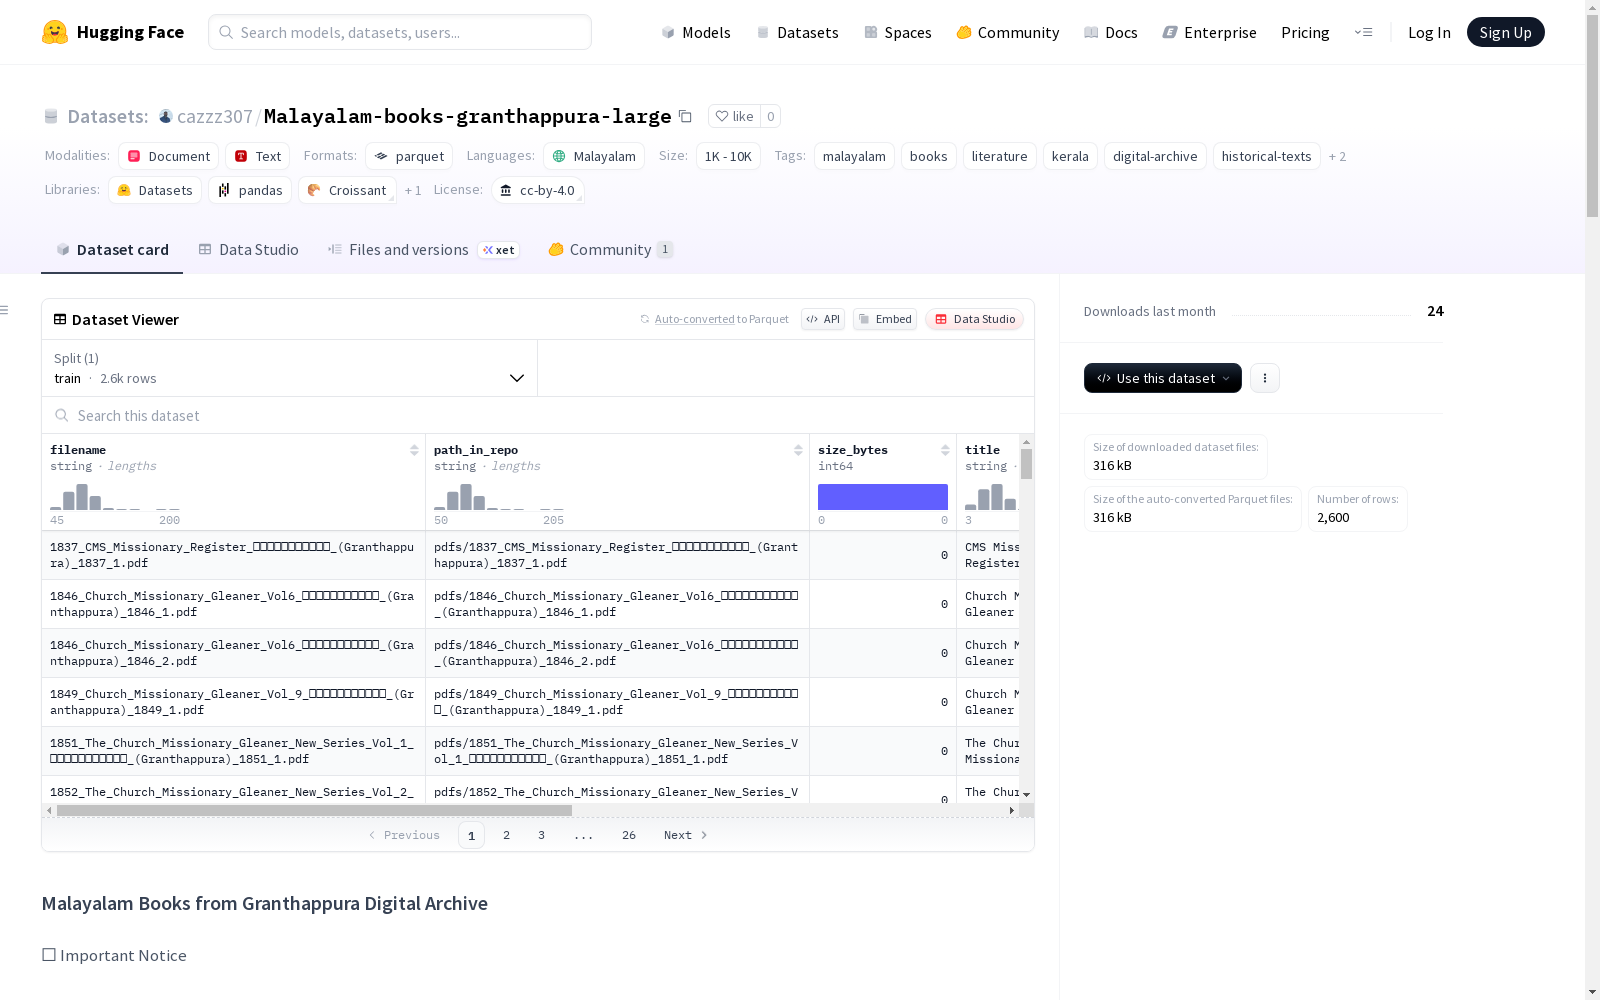Open the dataset options three-dot menu
Screen dimensions: 1600x1000
click(1265, 378)
